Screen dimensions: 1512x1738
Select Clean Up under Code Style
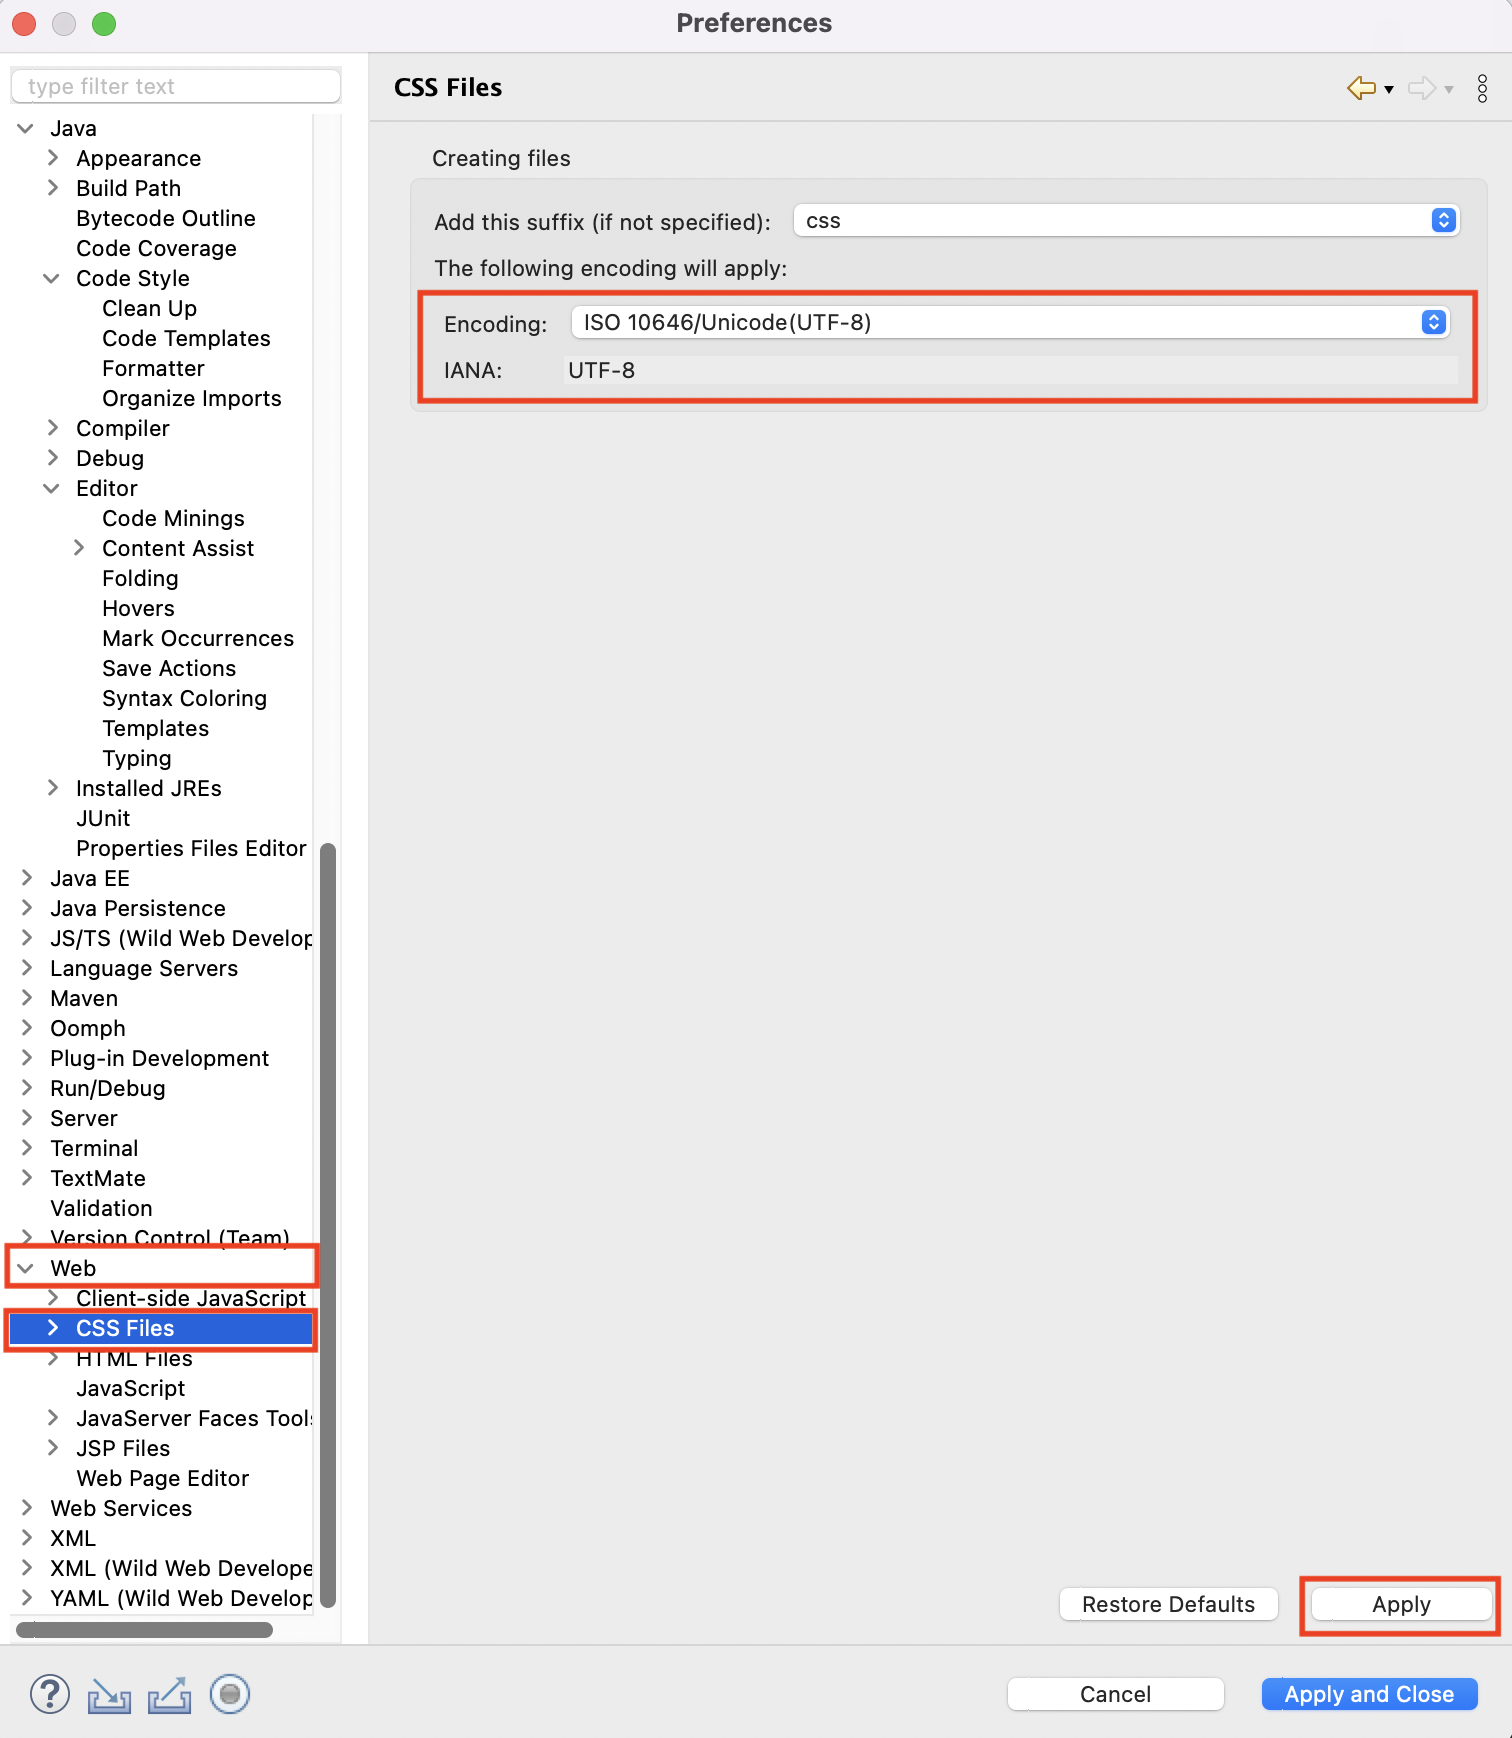(149, 308)
